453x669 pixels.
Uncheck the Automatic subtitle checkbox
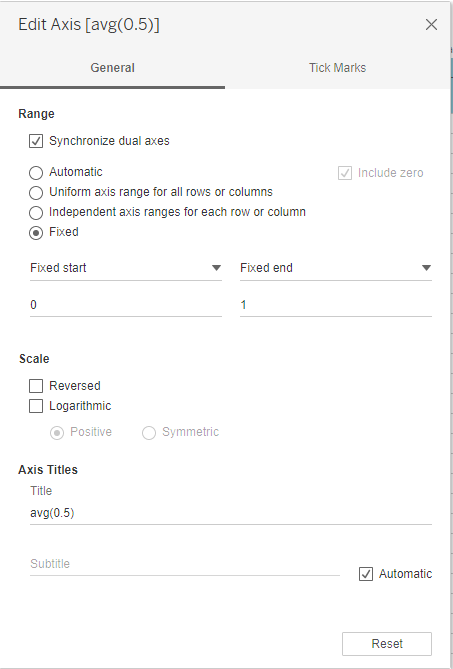tap(366, 574)
